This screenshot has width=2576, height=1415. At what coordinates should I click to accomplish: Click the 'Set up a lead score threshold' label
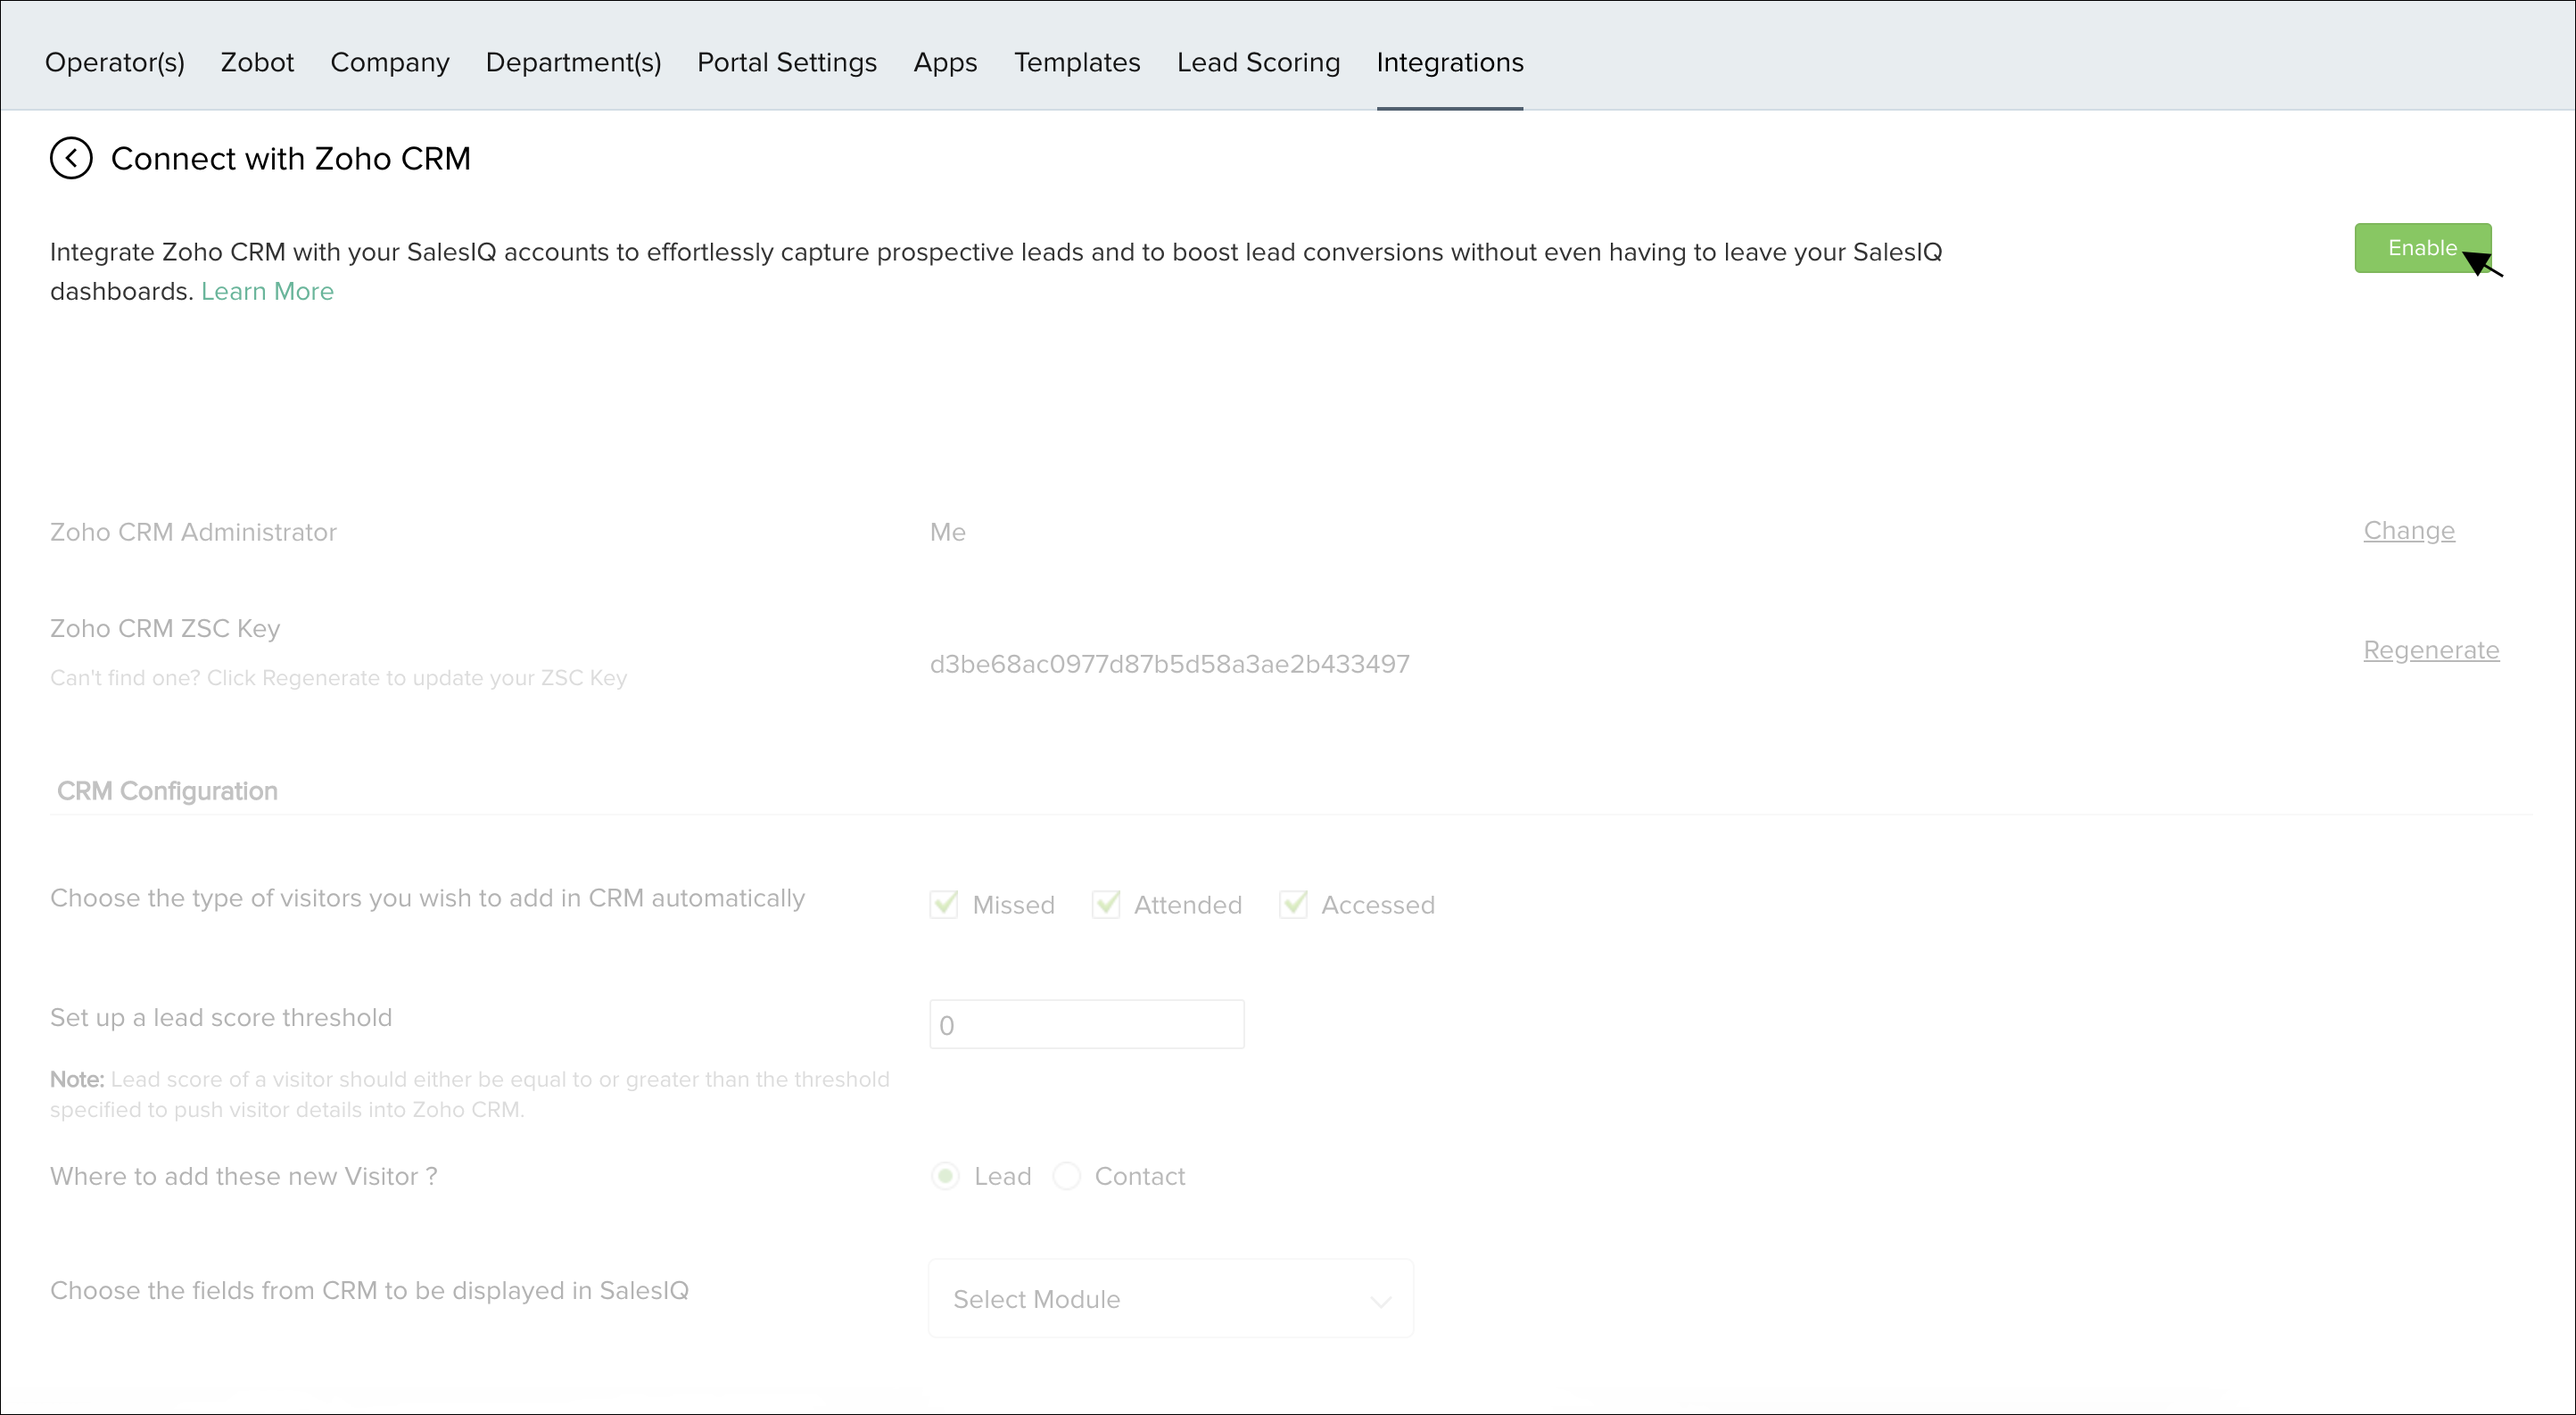[x=221, y=1017]
